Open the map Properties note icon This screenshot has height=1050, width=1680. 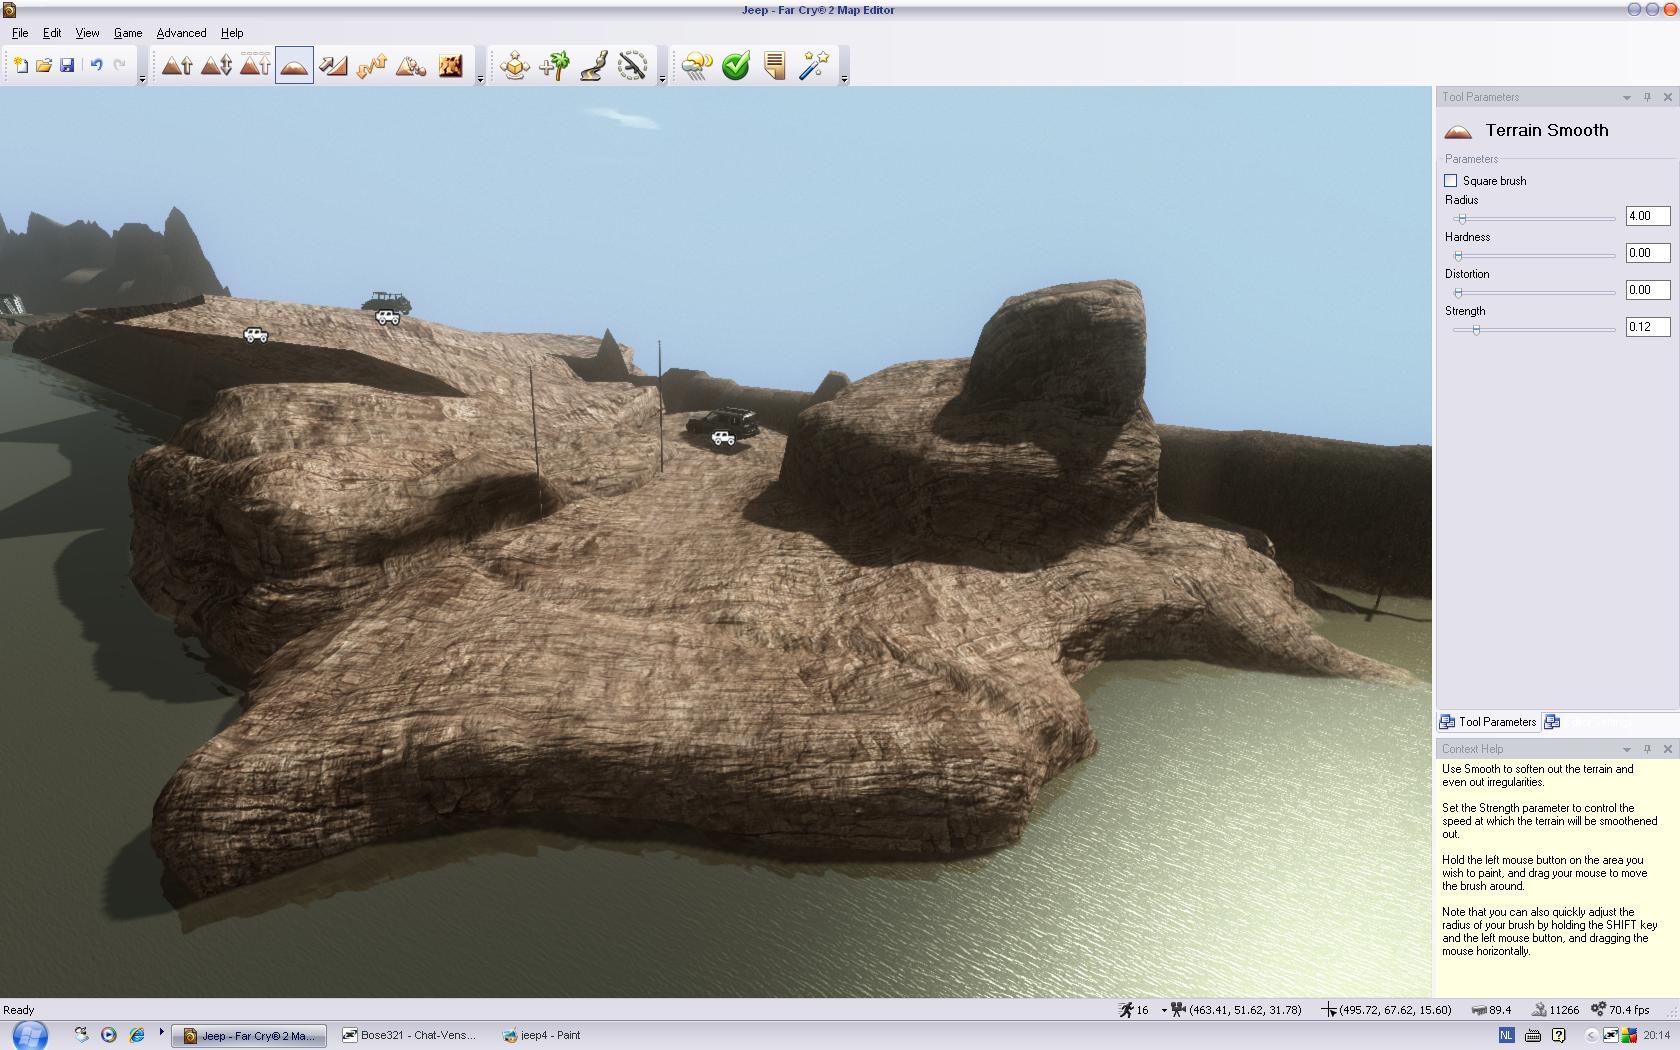(775, 66)
